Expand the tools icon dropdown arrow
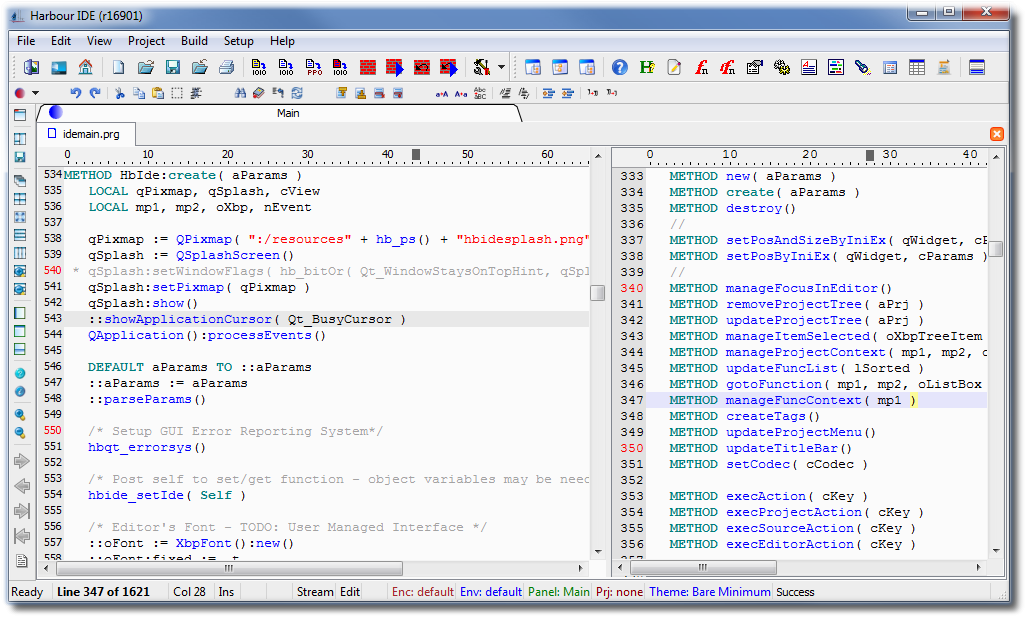The width and height of the screenshot is (1030, 619). [502, 68]
